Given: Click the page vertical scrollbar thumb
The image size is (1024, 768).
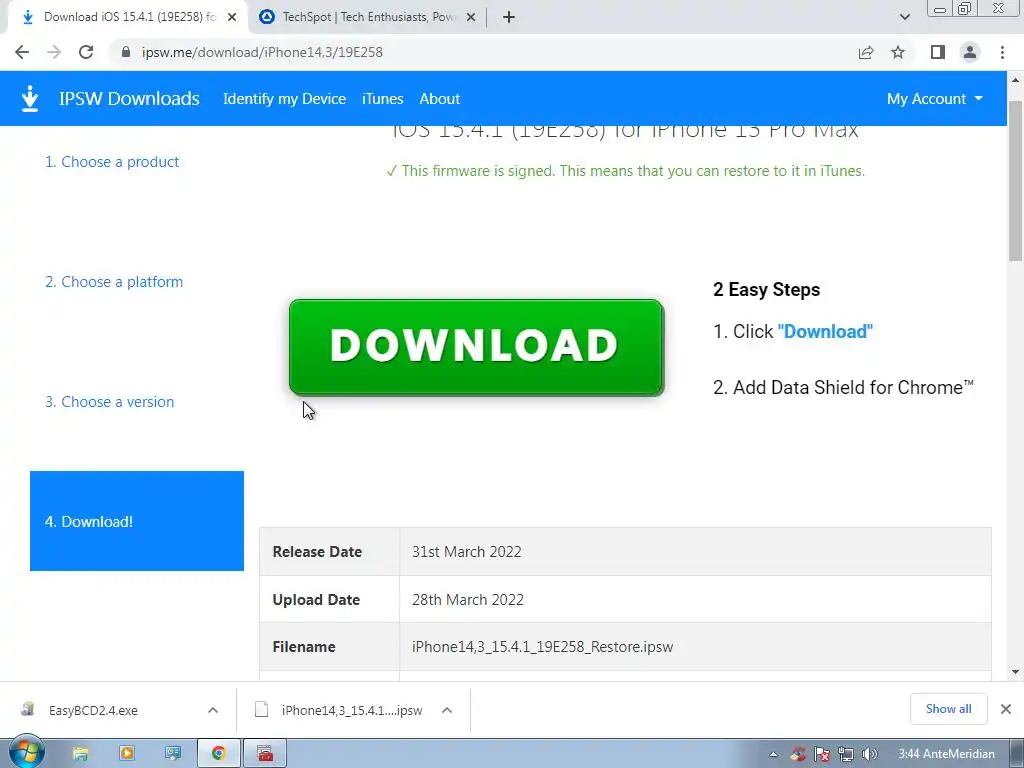Looking at the screenshot, I should pyautogui.click(x=1015, y=181).
